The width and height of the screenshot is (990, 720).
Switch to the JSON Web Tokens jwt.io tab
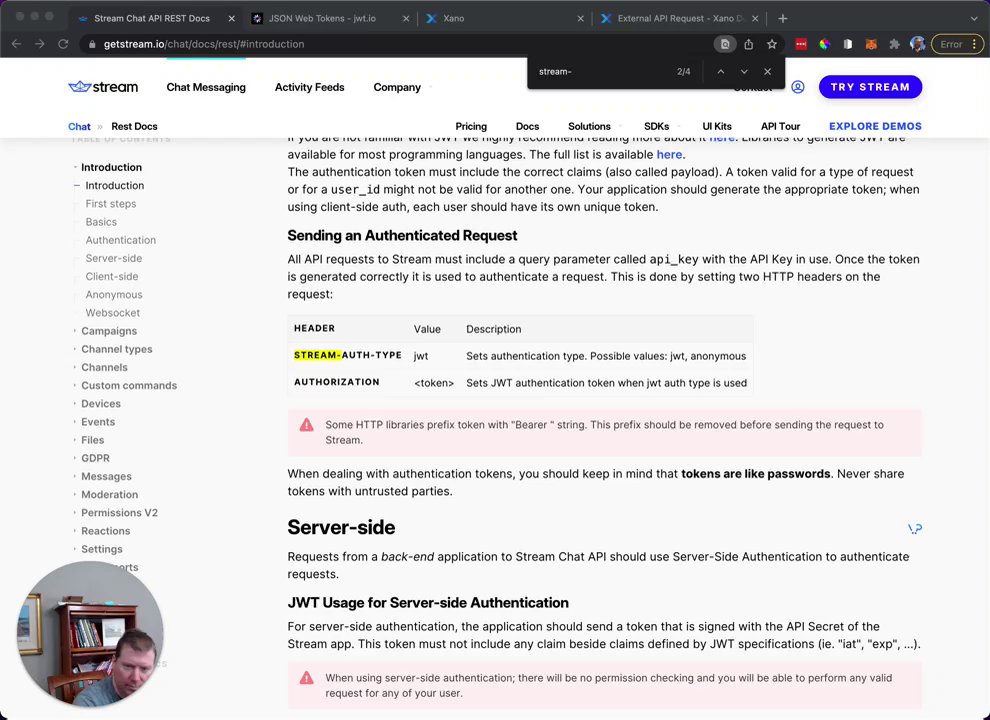(x=322, y=18)
